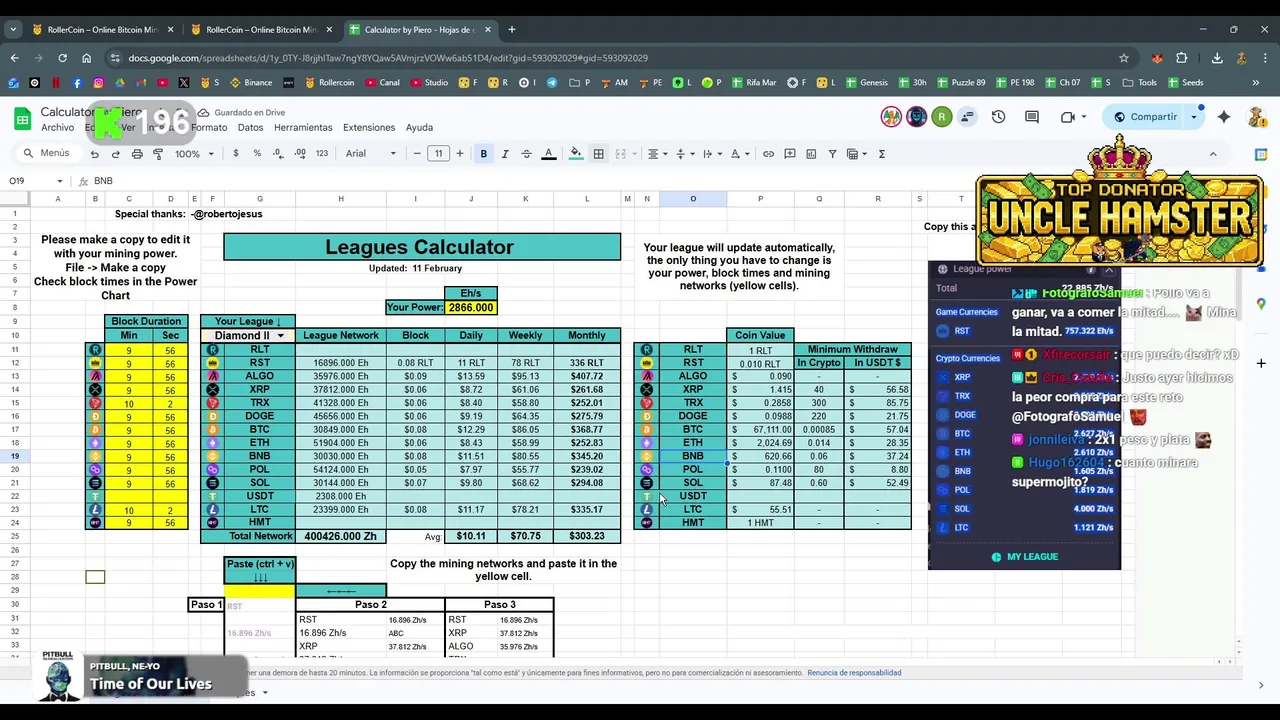Open the Extensiones menu
Viewport: 1280px width, 720px height.
369,128
